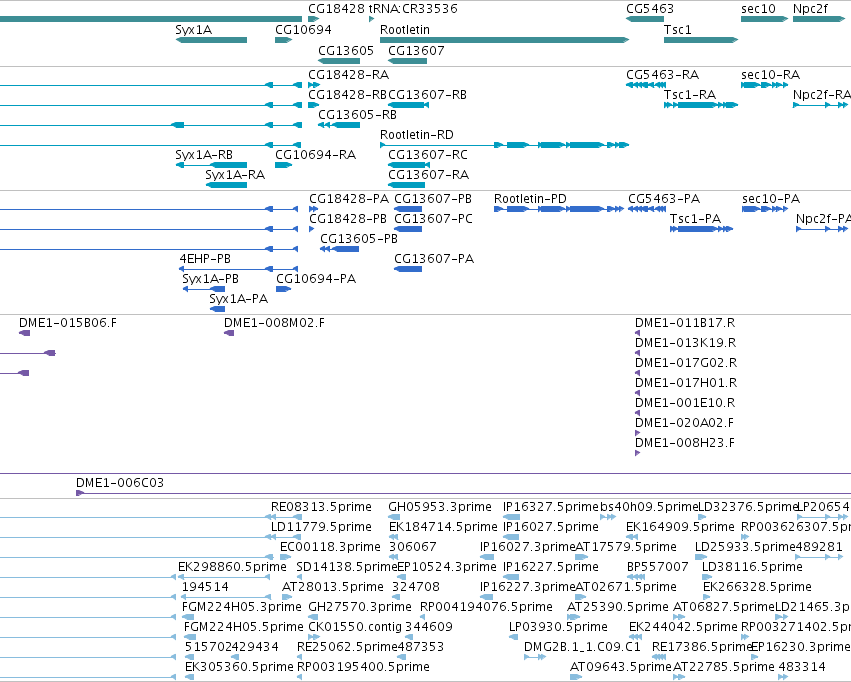Select the sec10-PA protein label
This screenshot has height=682, width=851.
[x=771, y=199]
